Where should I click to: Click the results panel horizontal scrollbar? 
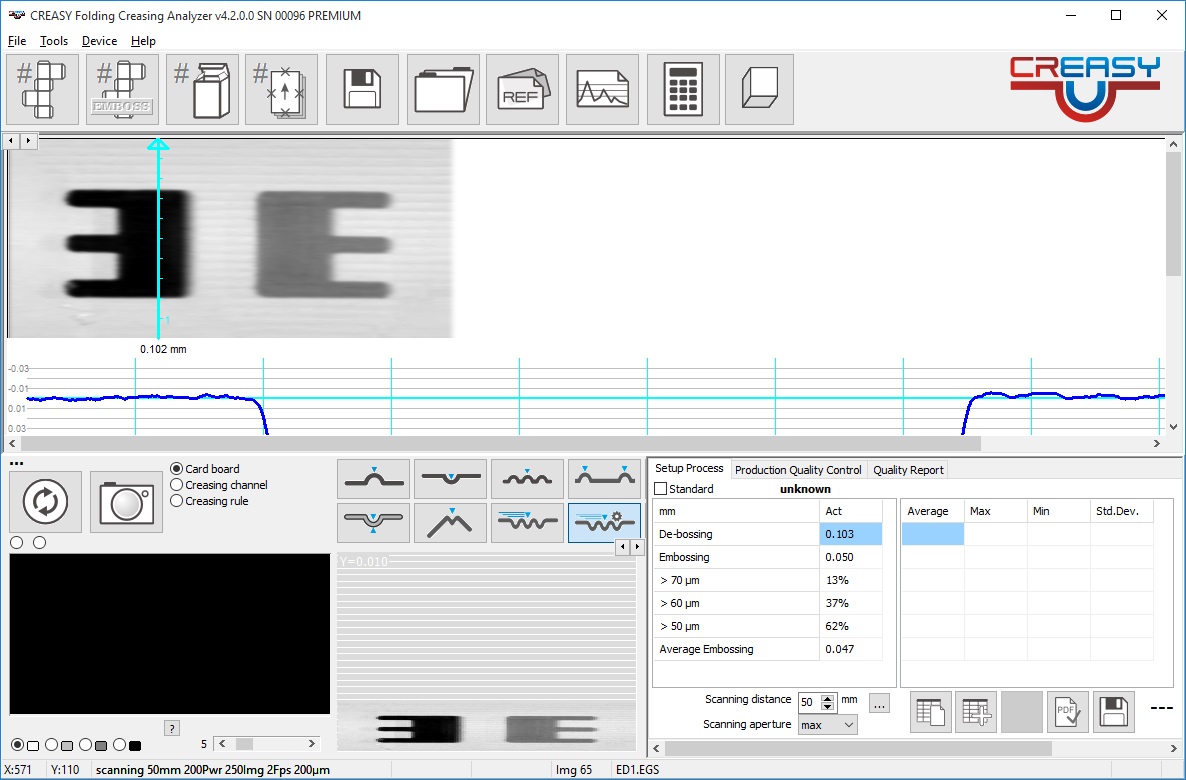[x=858, y=748]
